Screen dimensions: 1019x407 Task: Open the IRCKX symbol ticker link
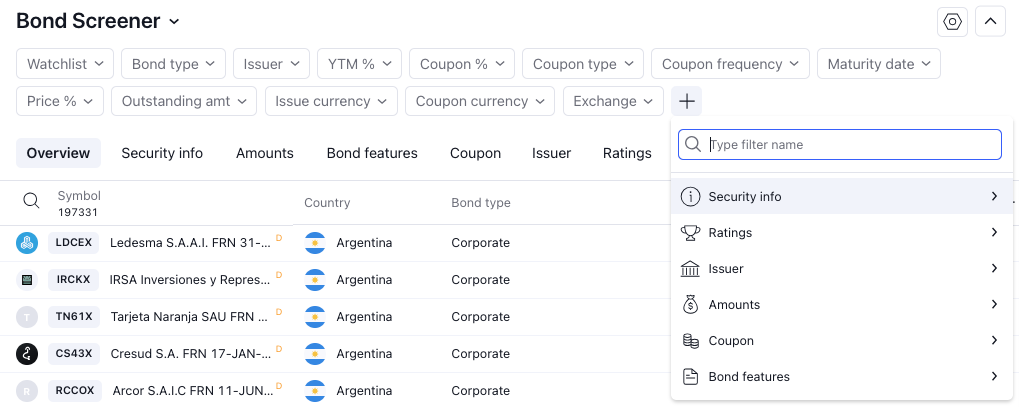coord(73,280)
